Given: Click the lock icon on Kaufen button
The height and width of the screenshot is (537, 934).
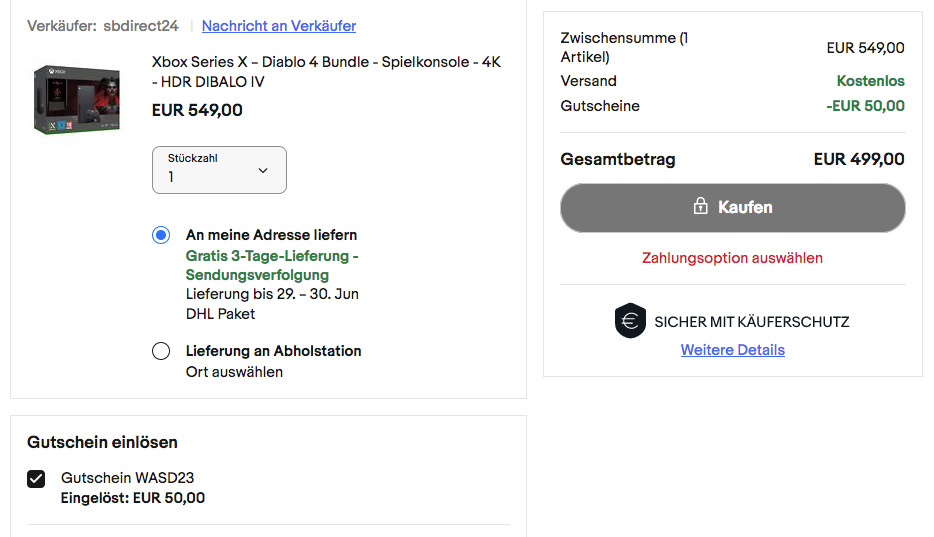Looking at the screenshot, I should 700,206.
